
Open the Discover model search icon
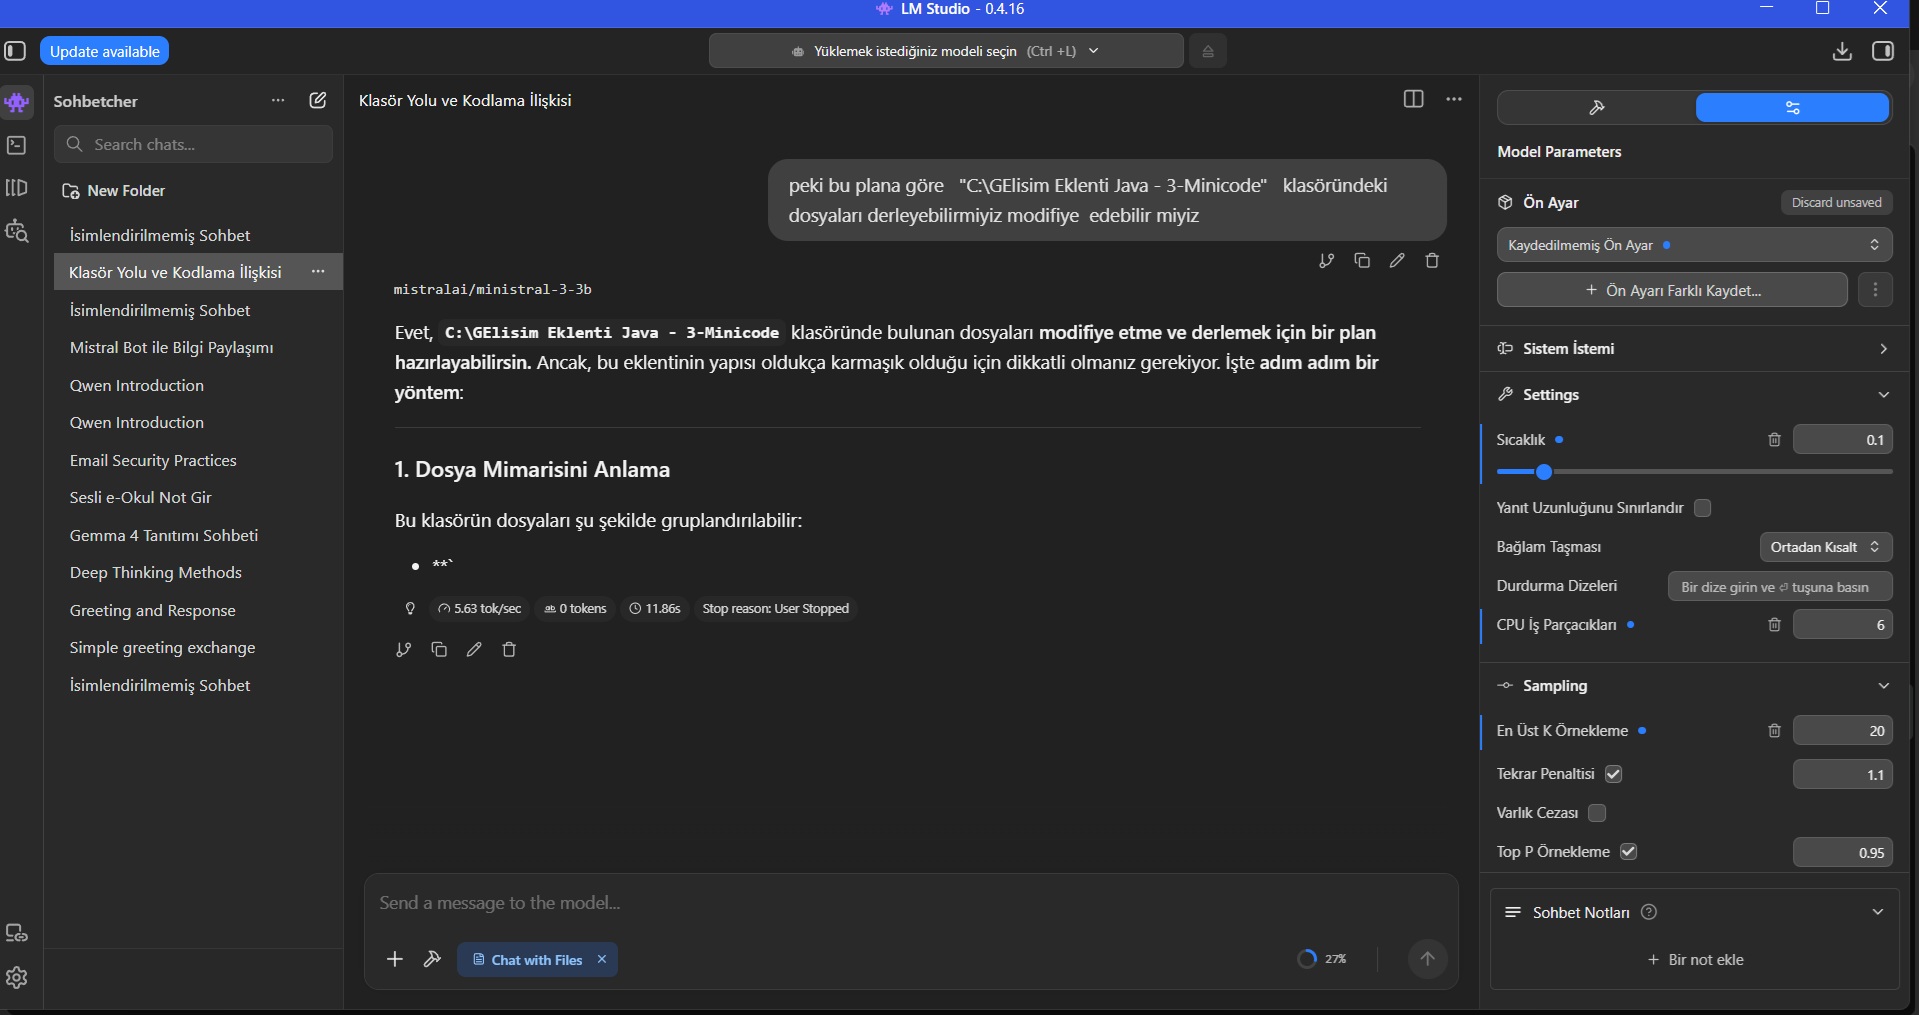pos(17,232)
